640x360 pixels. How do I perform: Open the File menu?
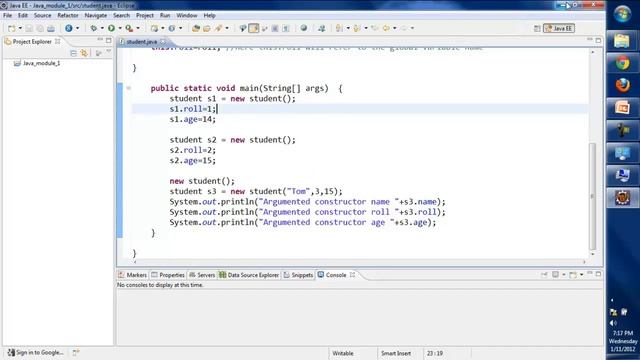click(x=8, y=16)
